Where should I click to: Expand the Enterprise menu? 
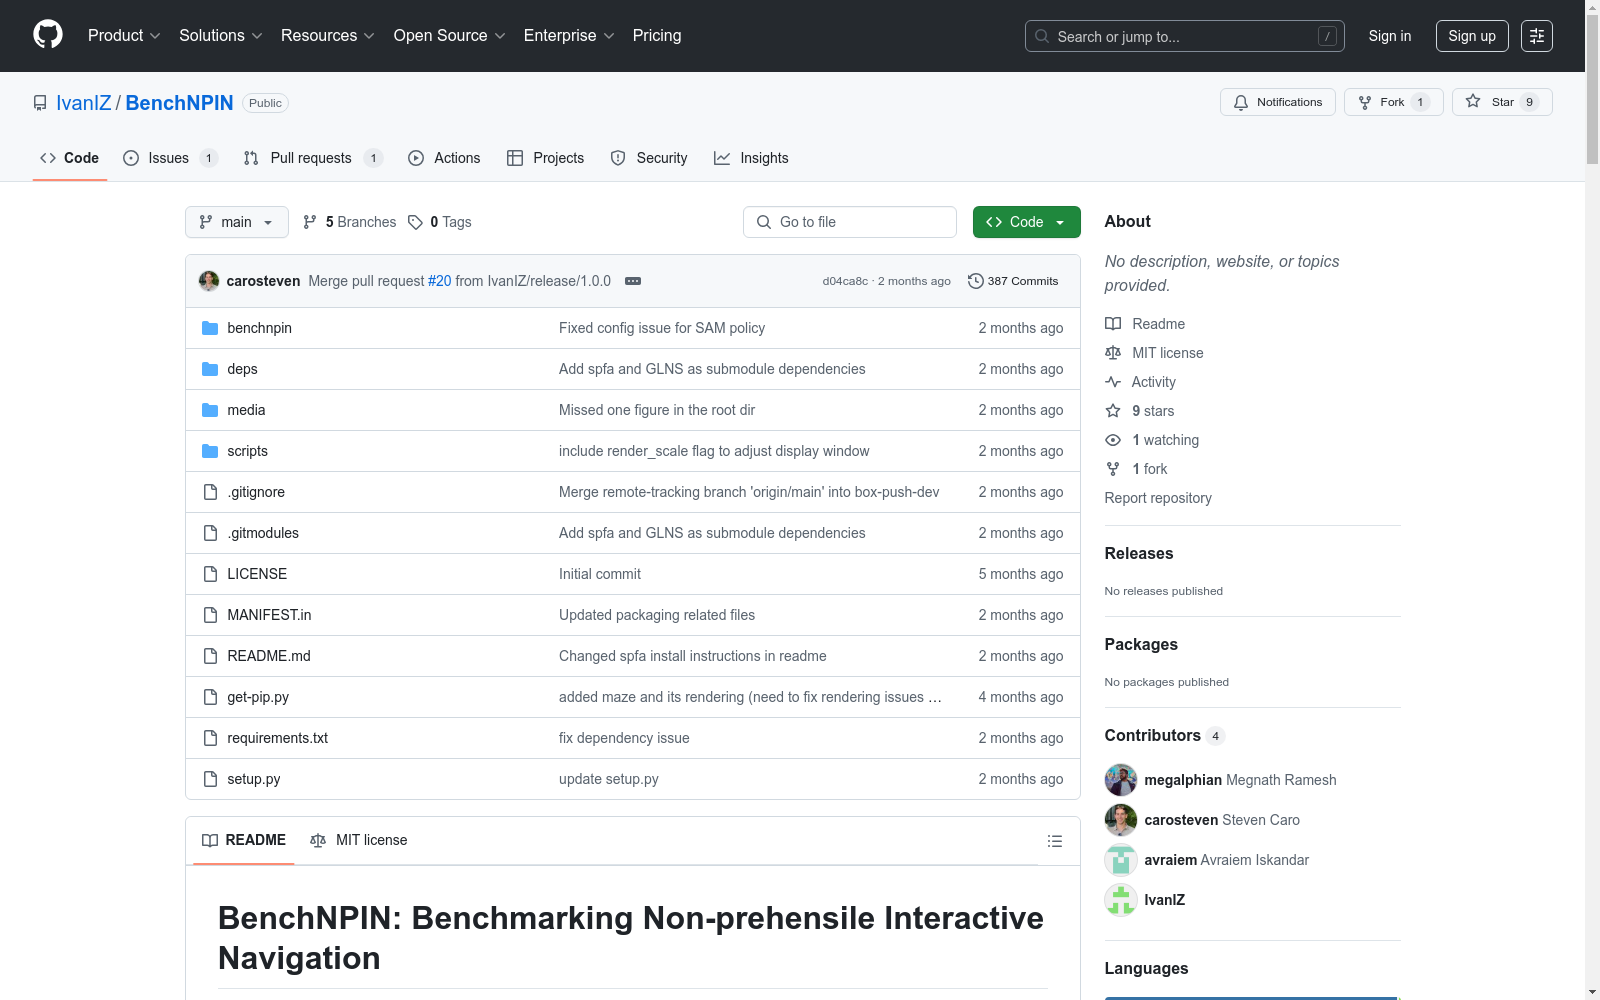click(x=569, y=36)
